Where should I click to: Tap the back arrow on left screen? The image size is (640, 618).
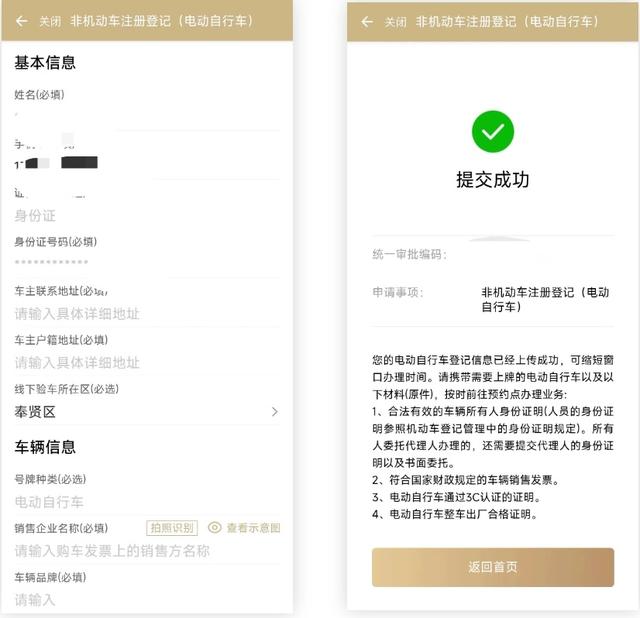[22, 21]
